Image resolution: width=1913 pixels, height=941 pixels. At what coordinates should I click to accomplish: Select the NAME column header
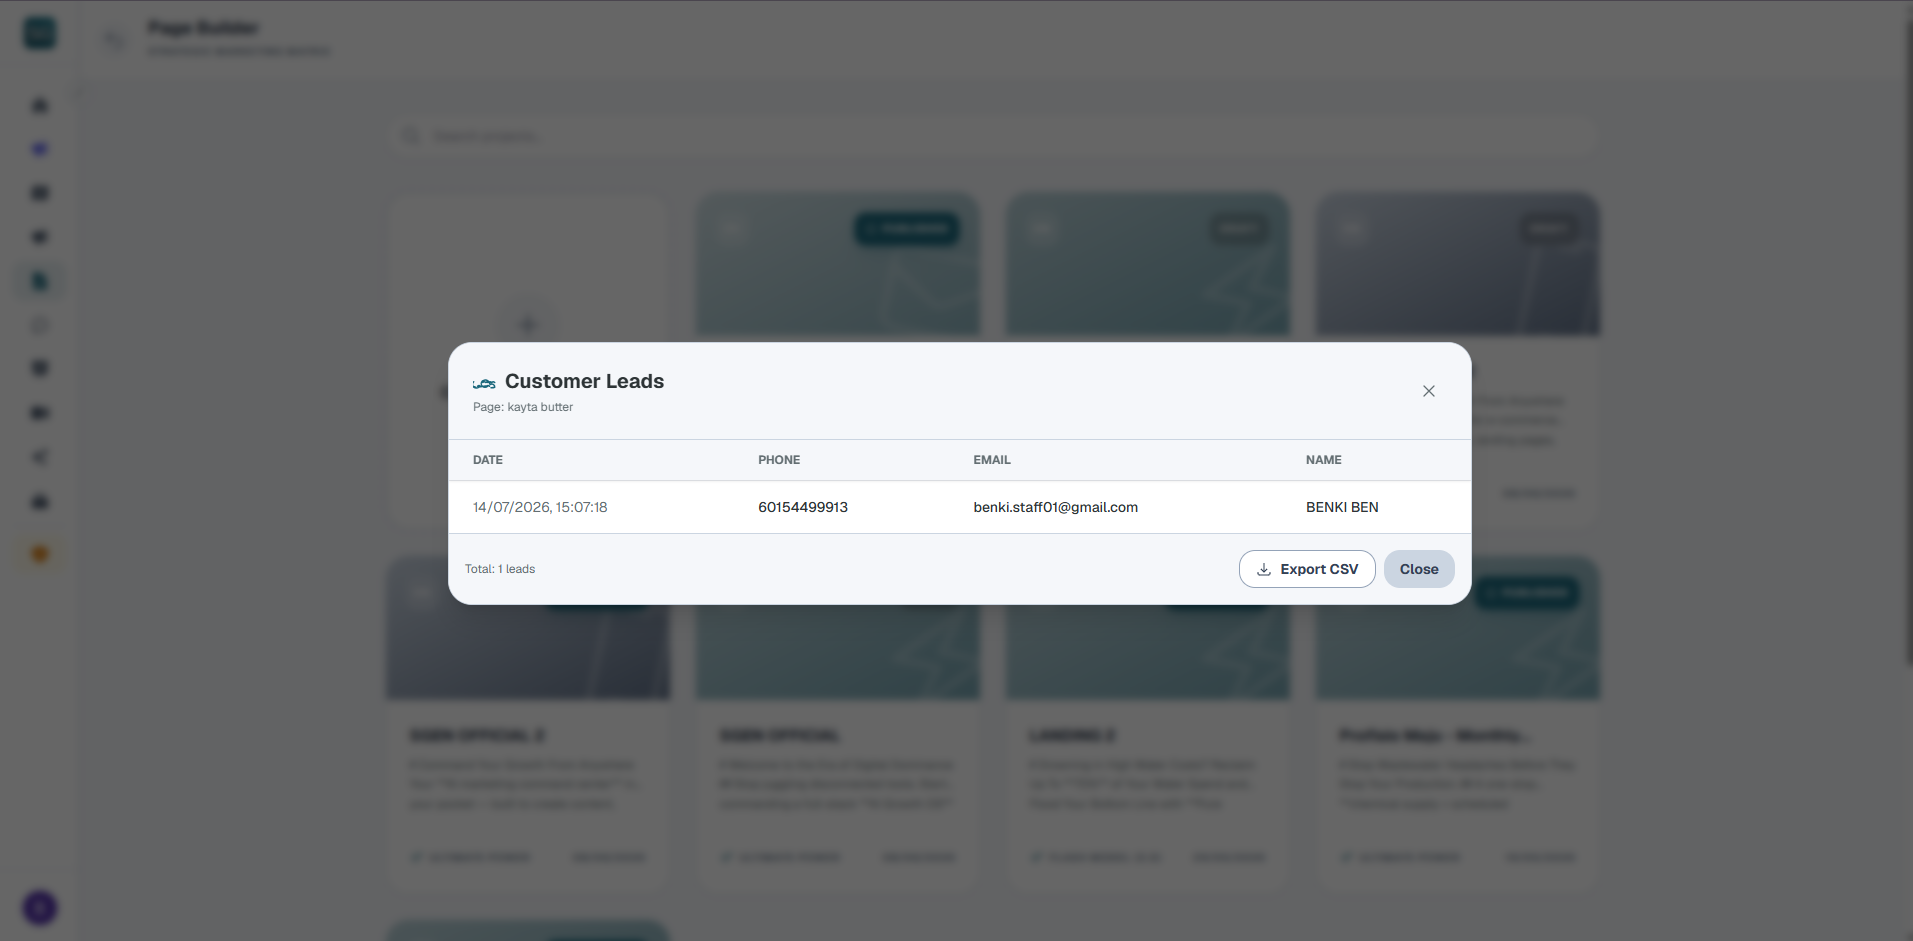[x=1323, y=460]
